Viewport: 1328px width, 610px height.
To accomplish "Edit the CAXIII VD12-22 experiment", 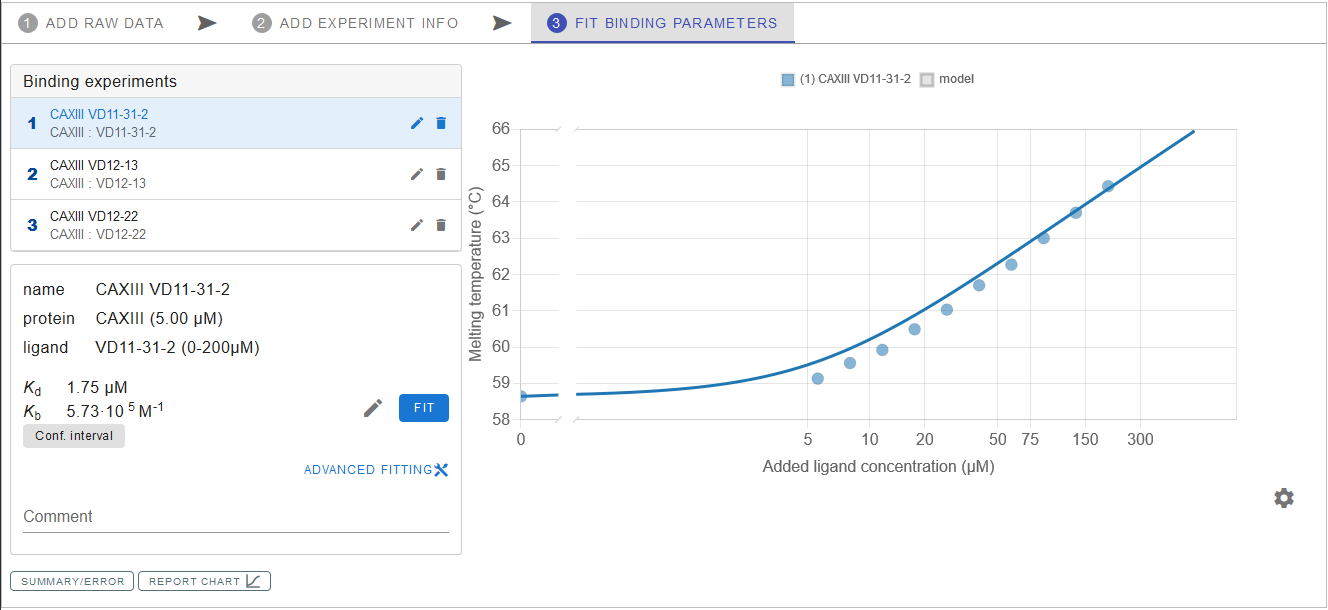I will pos(418,225).
